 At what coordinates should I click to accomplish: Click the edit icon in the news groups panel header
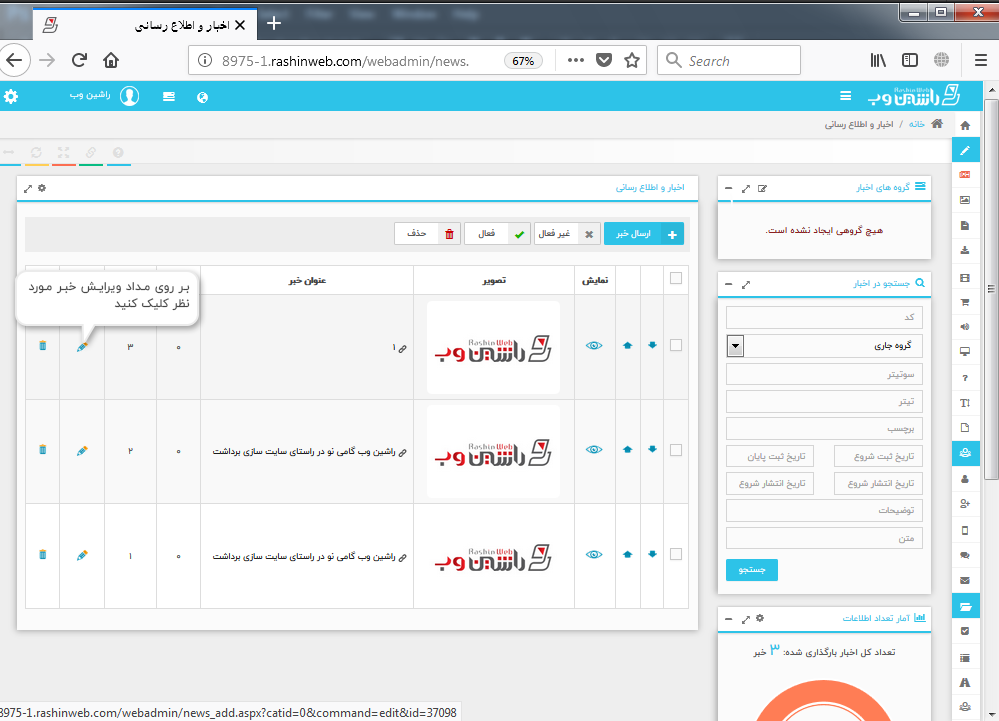pos(763,189)
